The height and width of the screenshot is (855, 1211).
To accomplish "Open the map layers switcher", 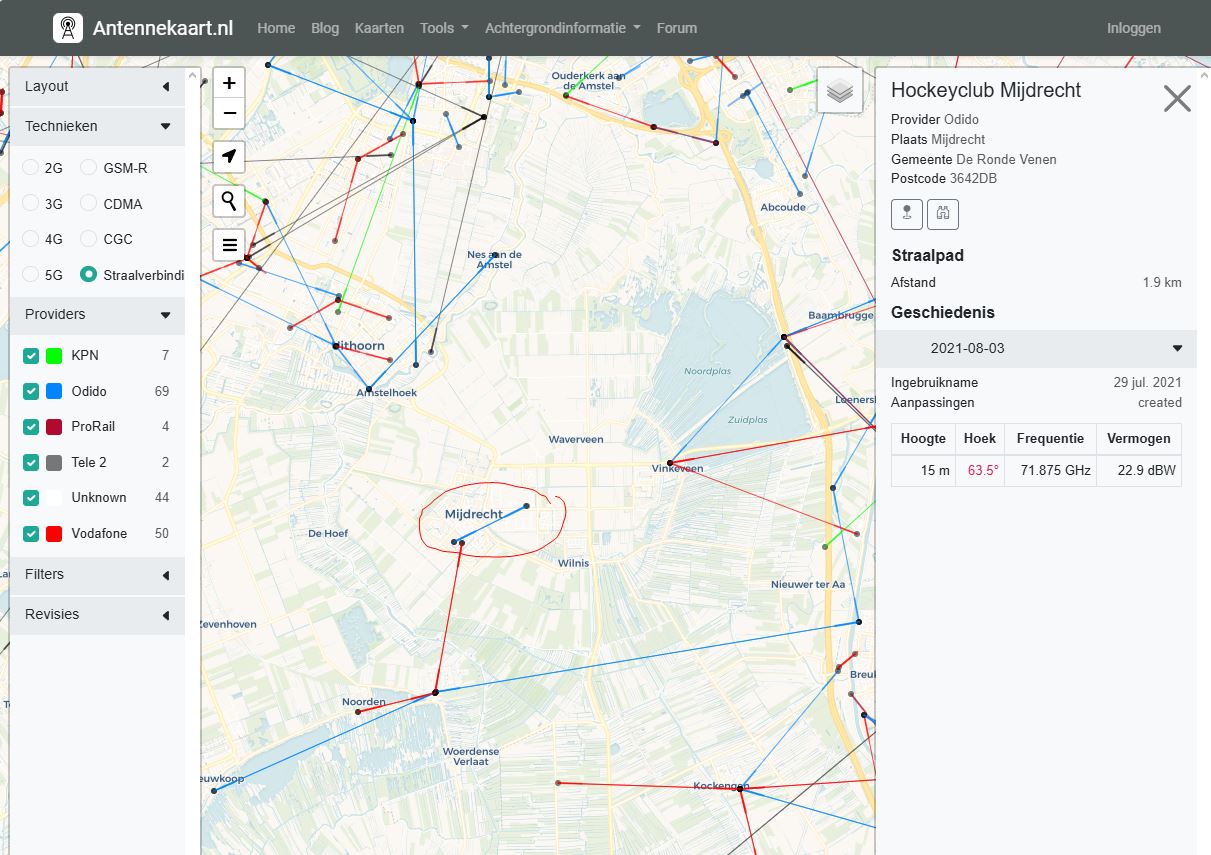I will [x=840, y=91].
